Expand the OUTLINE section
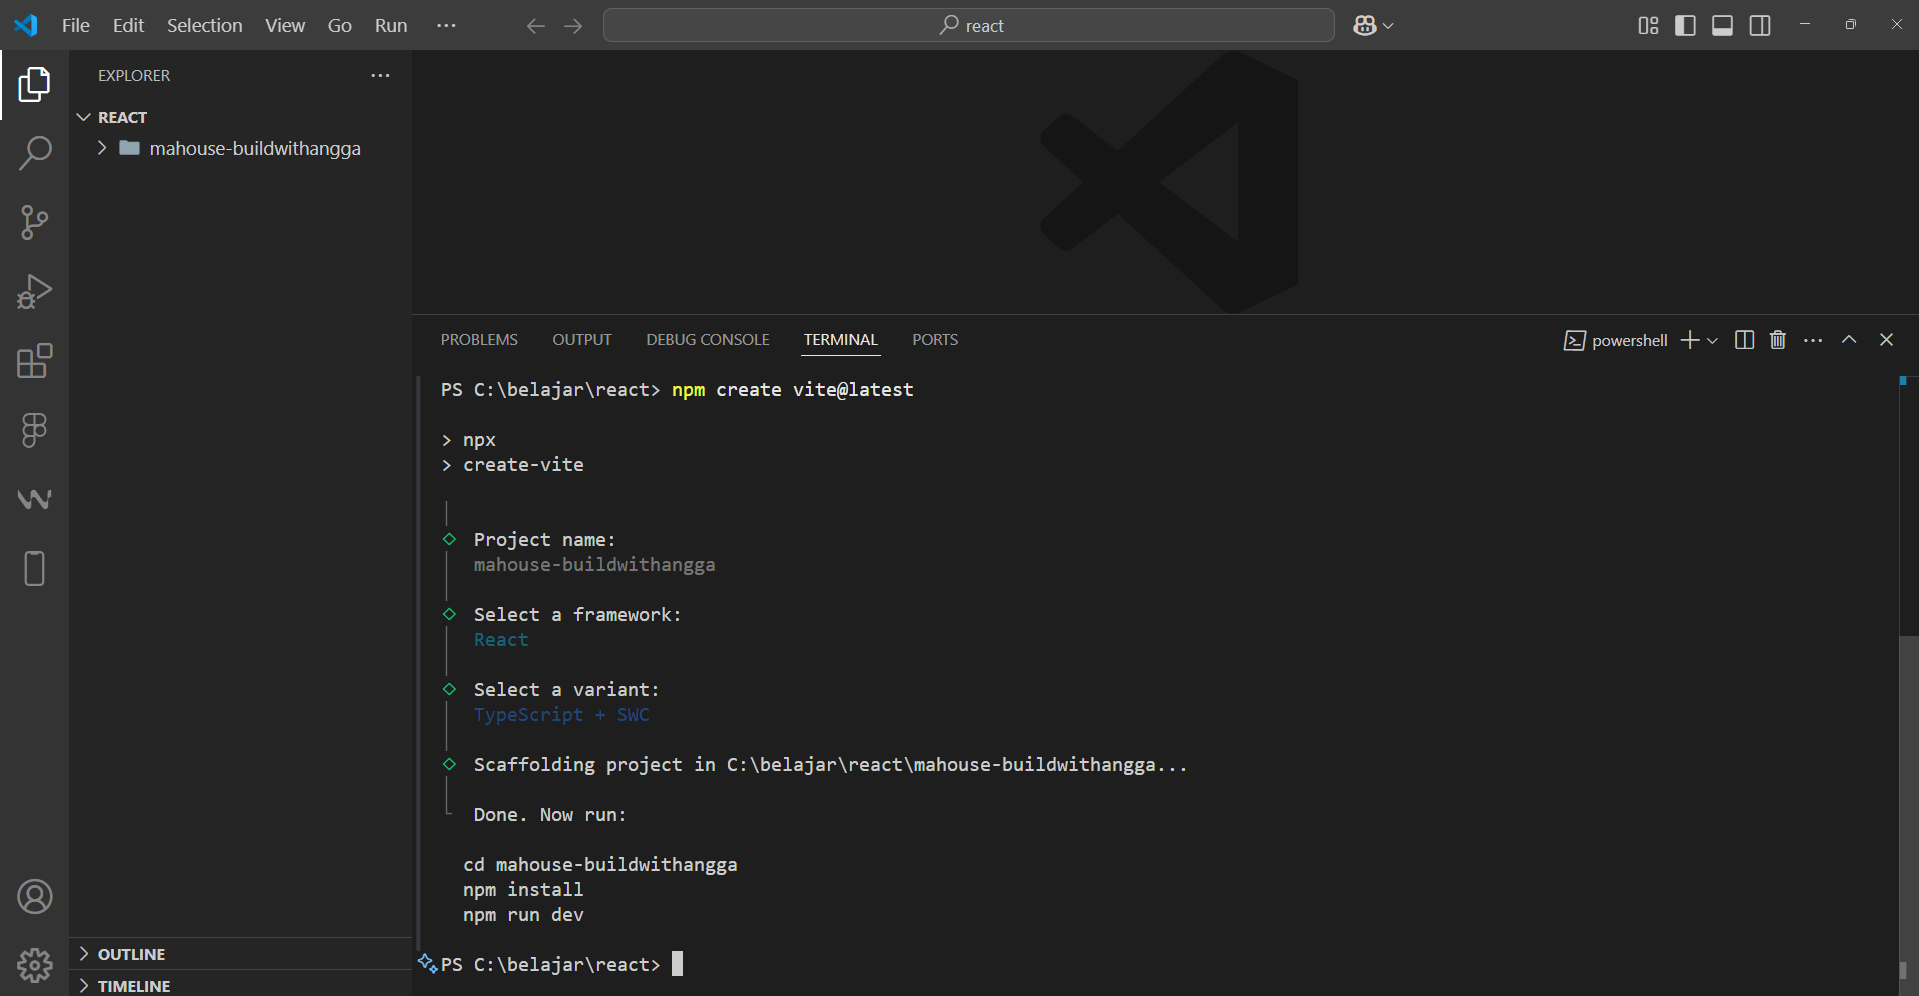Viewport: 1919px width, 996px height. click(84, 954)
